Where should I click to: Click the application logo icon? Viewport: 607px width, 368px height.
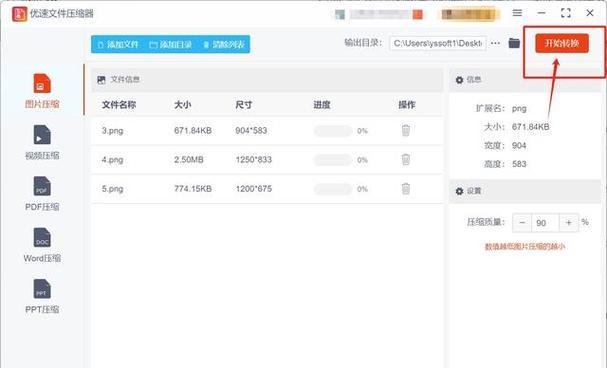tap(19, 14)
